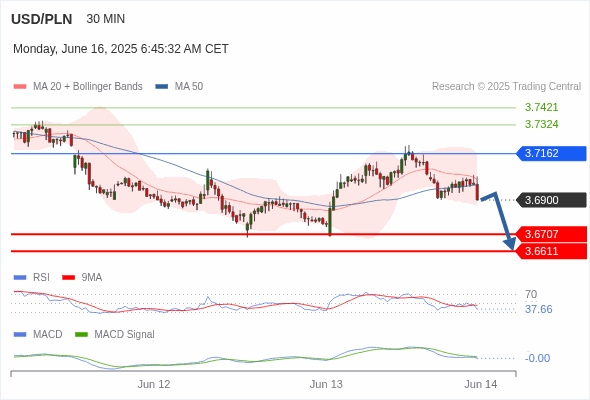Image resolution: width=590 pixels, height=400 pixels.
Task: Click the red 3.6611 support price tag
Action: tap(551, 251)
